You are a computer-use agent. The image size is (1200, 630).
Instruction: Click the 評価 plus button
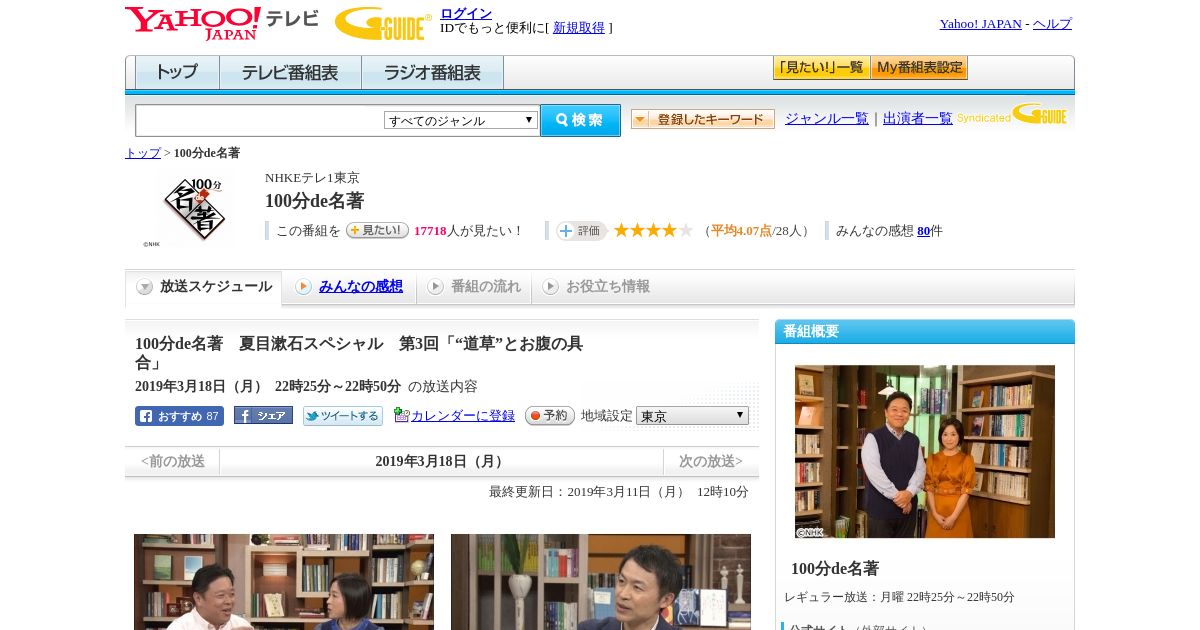pyautogui.click(x=582, y=231)
